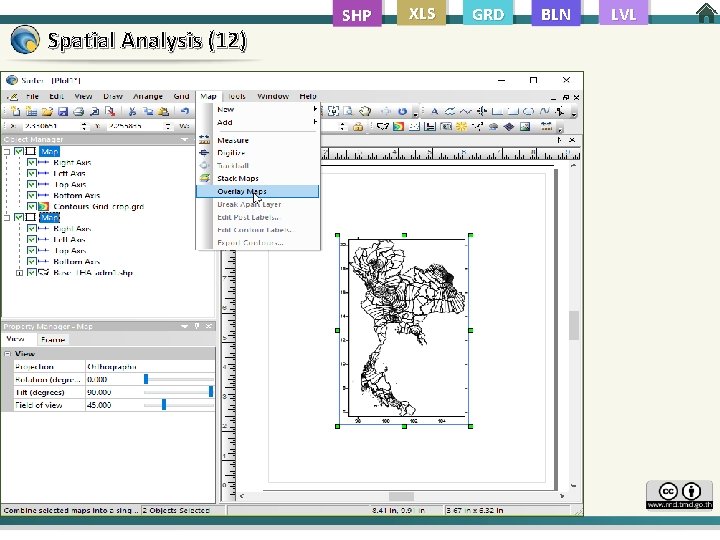
Task: Create a new Shaded Relief map
Action: click(461, 127)
